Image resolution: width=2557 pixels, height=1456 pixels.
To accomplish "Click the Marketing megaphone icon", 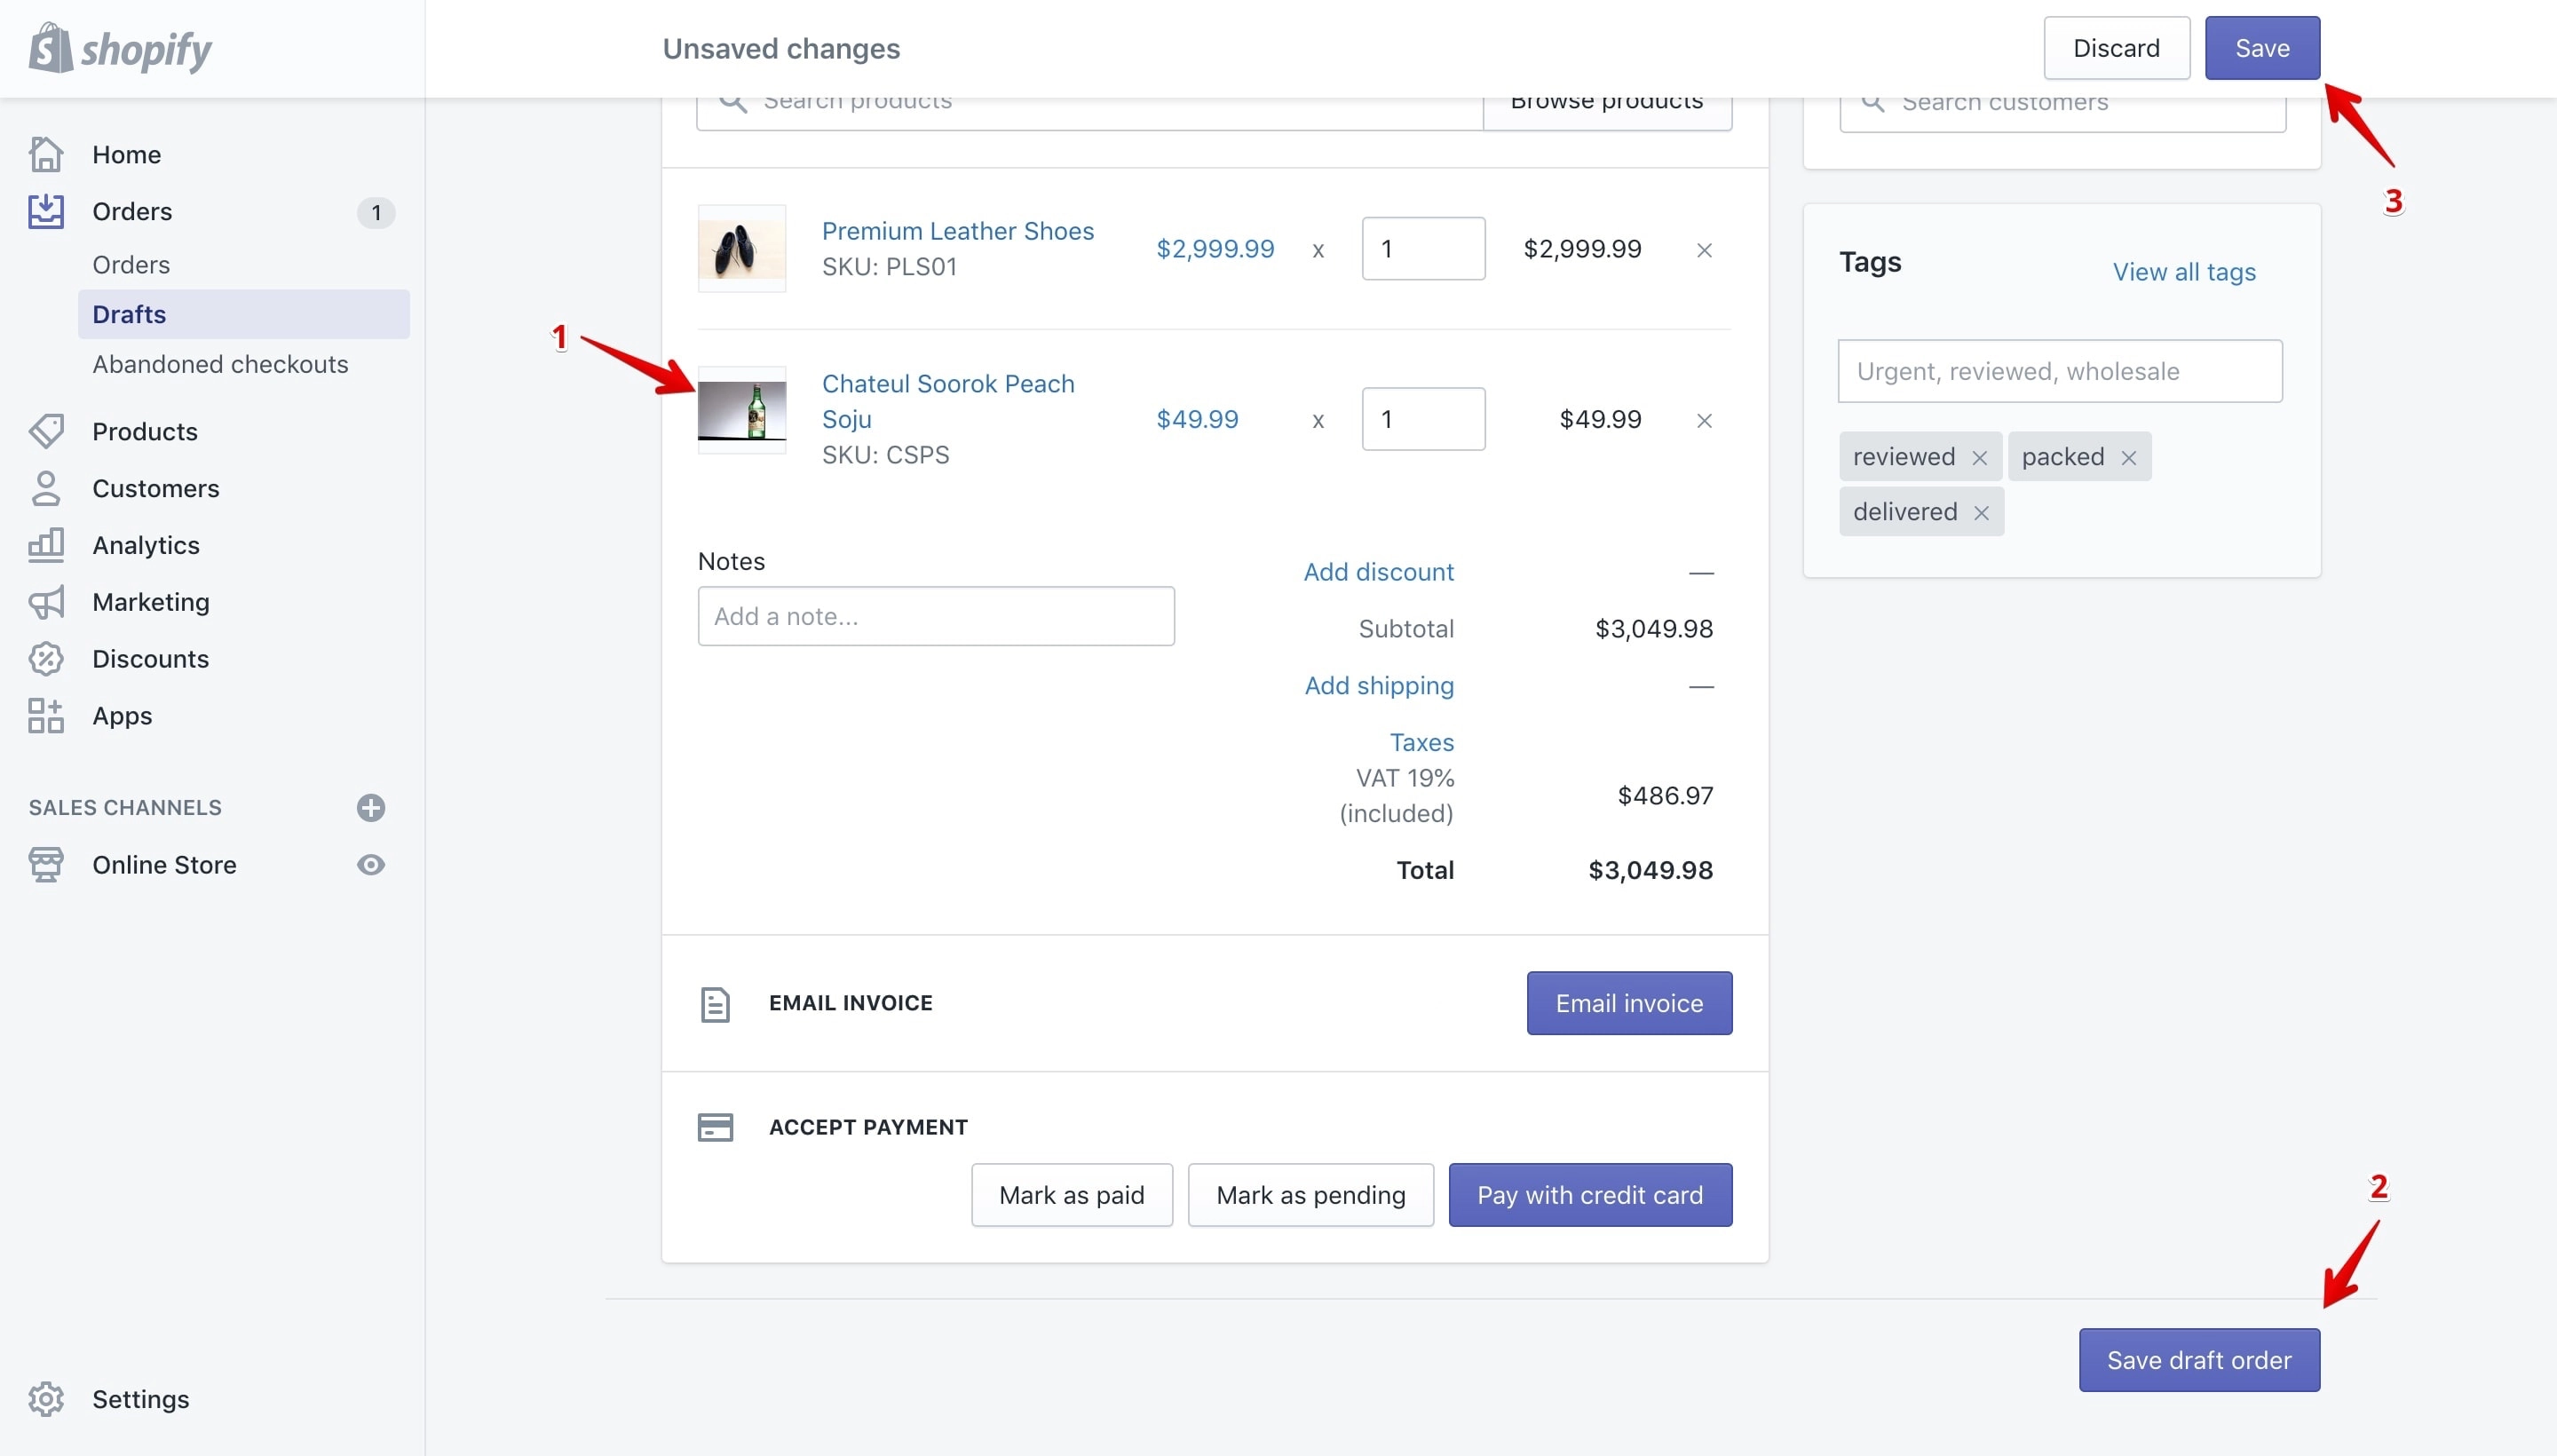I will pos(46,602).
